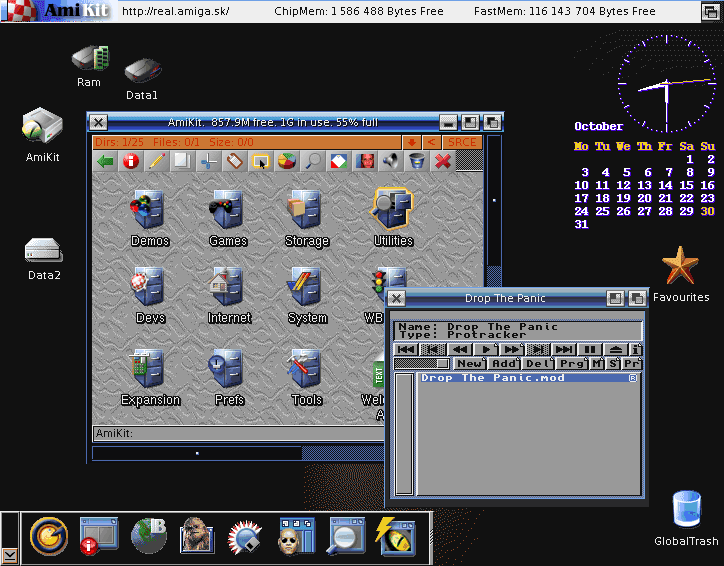
Task: Launch the globe B browser dock icon
Action: click(149, 536)
